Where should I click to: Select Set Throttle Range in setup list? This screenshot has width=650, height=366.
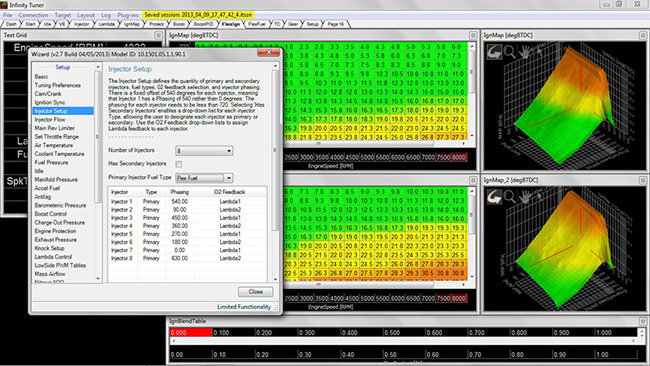[56, 137]
